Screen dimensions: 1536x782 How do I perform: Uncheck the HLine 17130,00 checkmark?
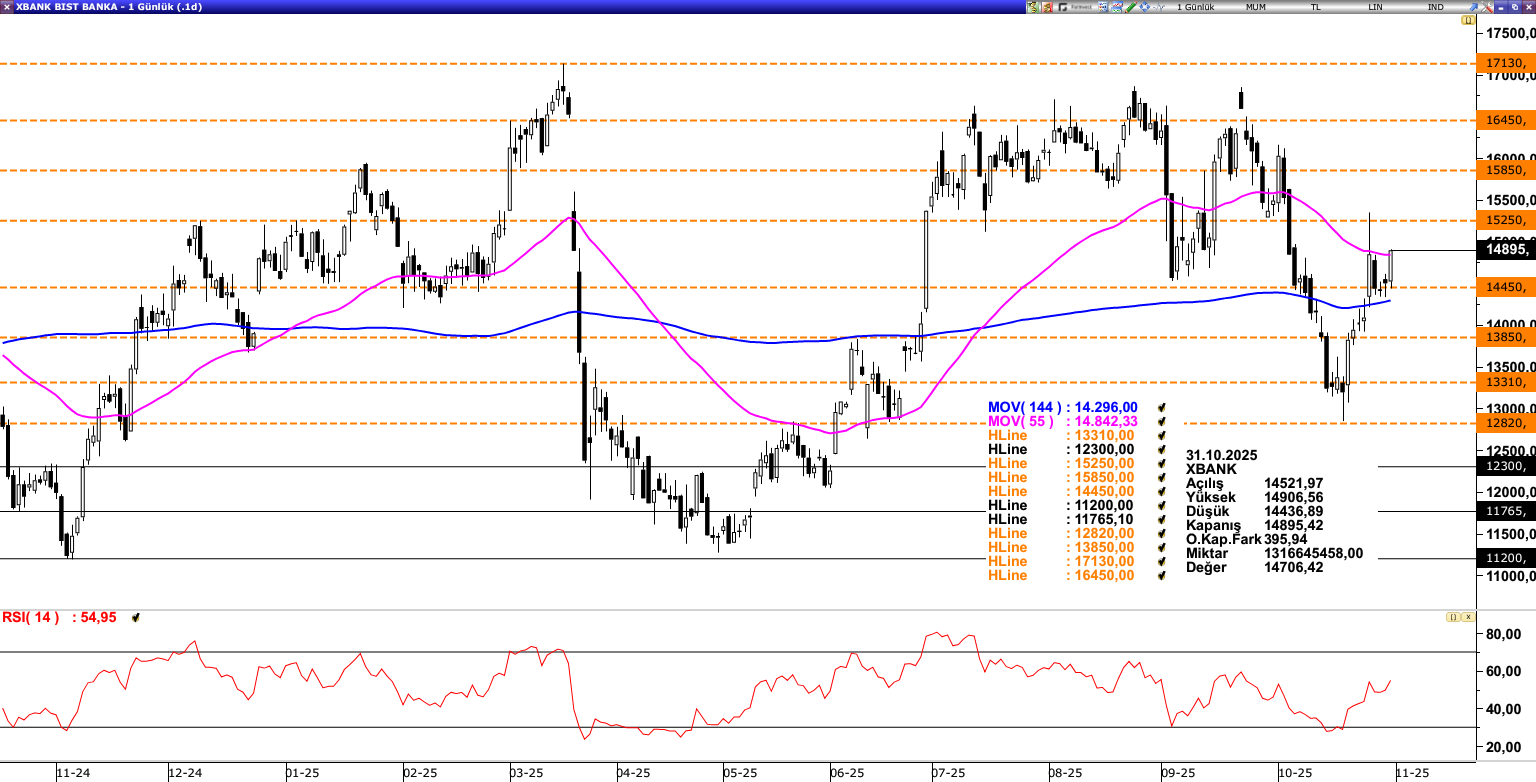coord(1162,561)
